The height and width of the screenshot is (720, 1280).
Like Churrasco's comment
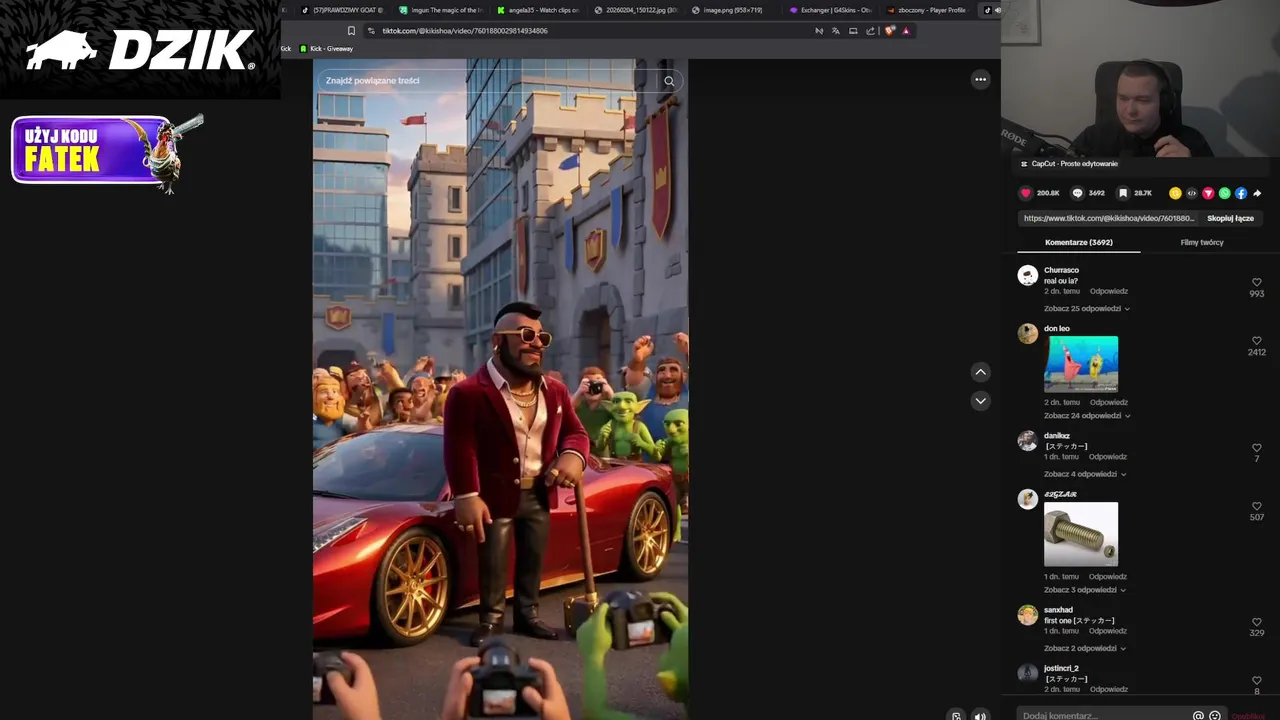1257,283
